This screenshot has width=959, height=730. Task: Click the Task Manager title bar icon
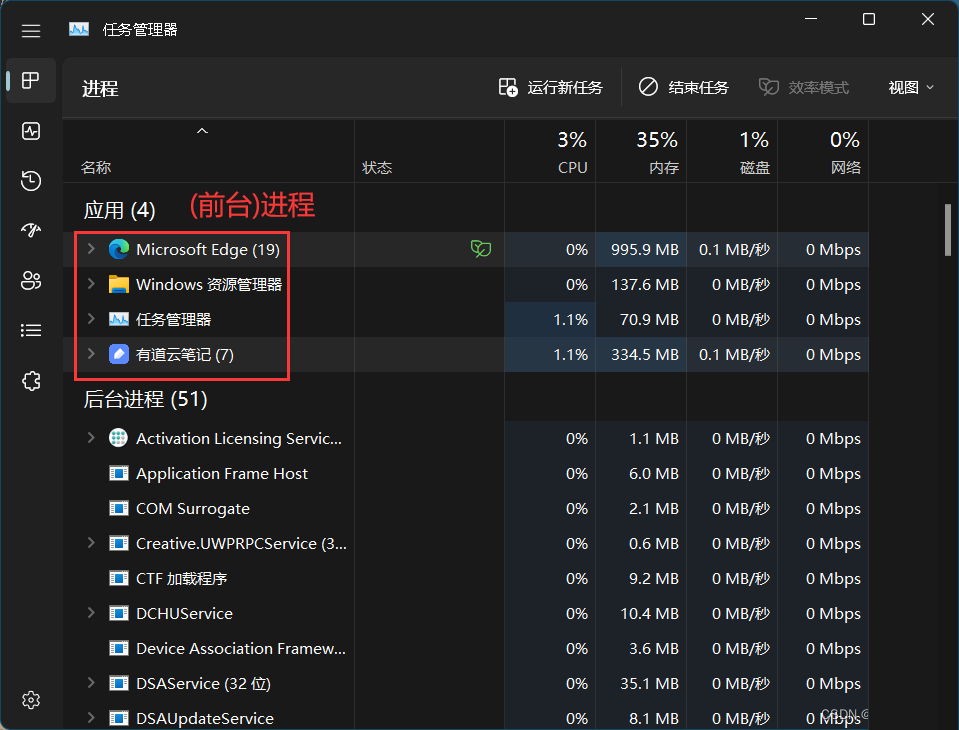pyautogui.click(x=79, y=29)
